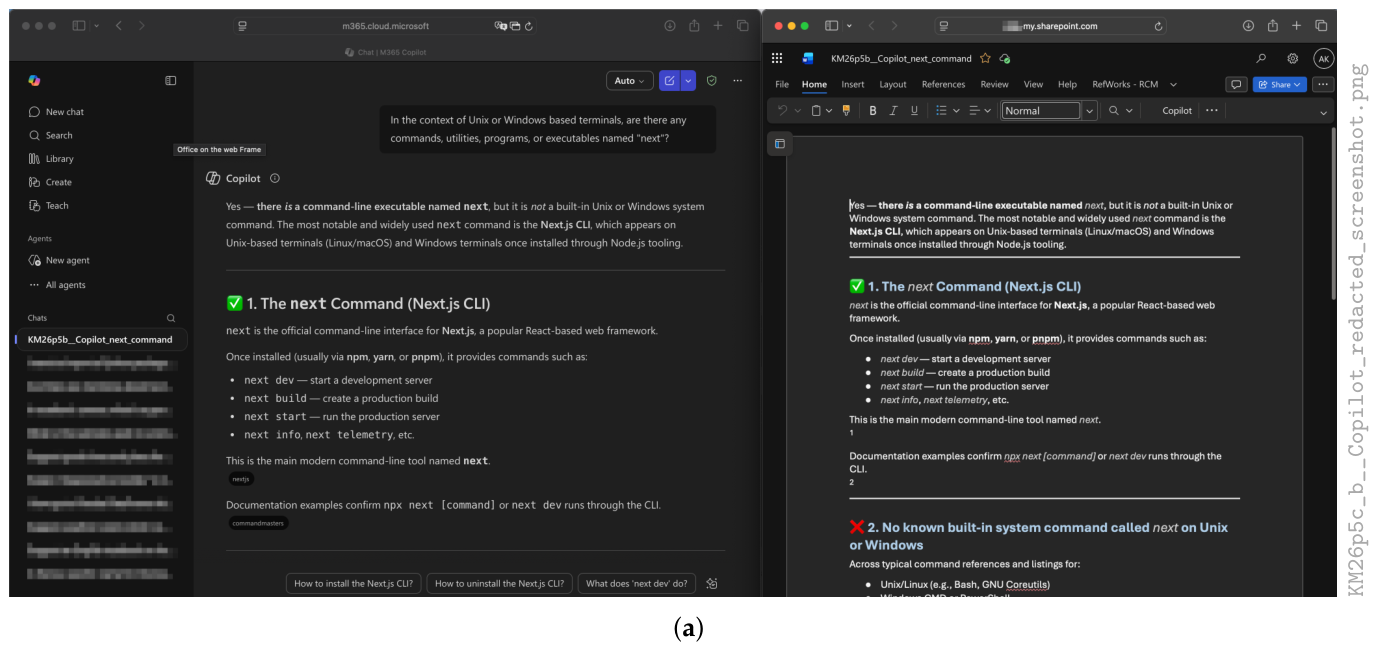Reload the sharepoint.com page in Safari
Screen dimensions: 1377x649
[1158, 26]
